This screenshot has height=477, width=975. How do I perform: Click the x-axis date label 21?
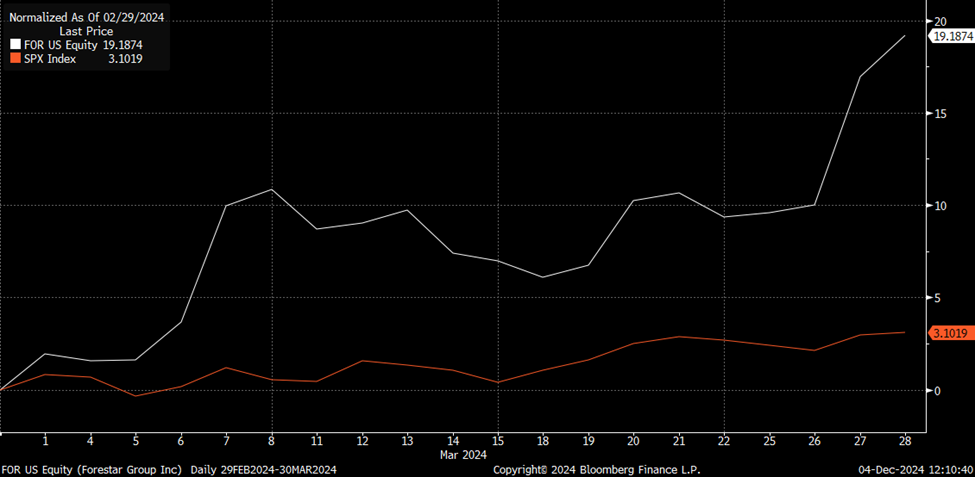pos(678,440)
